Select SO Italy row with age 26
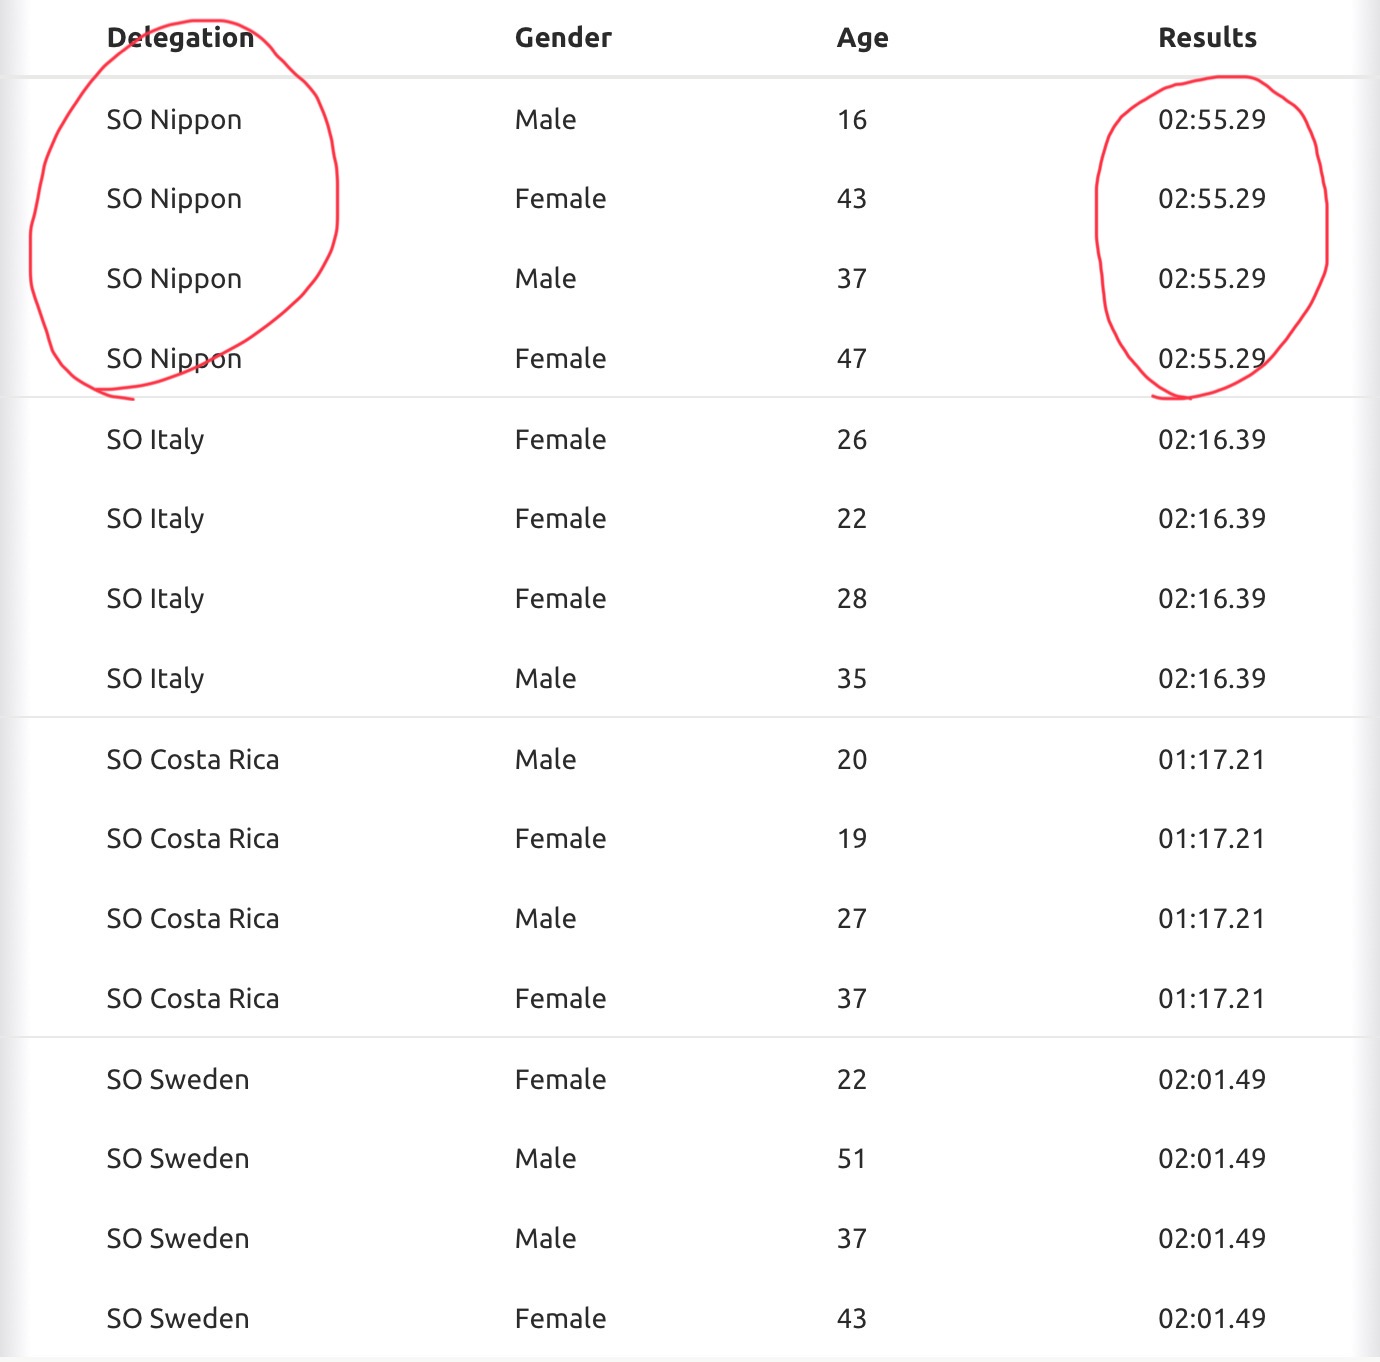This screenshot has height=1362, width=1380. pyautogui.click(x=690, y=439)
